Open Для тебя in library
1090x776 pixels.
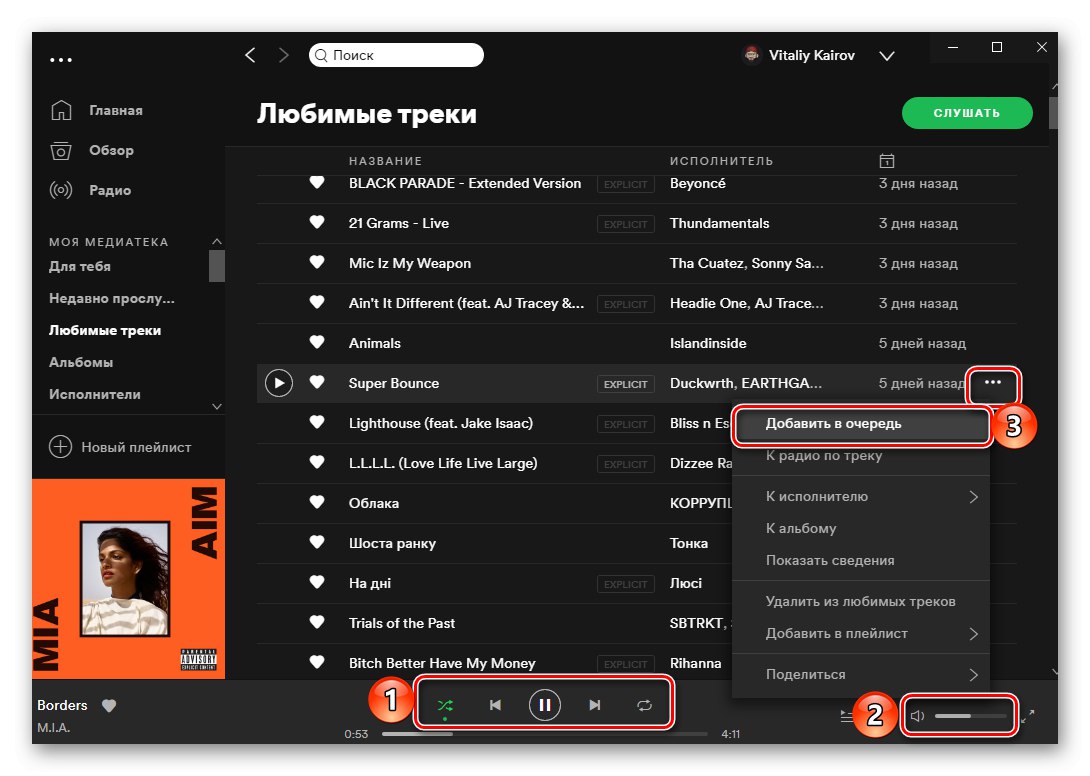tap(80, 266)
